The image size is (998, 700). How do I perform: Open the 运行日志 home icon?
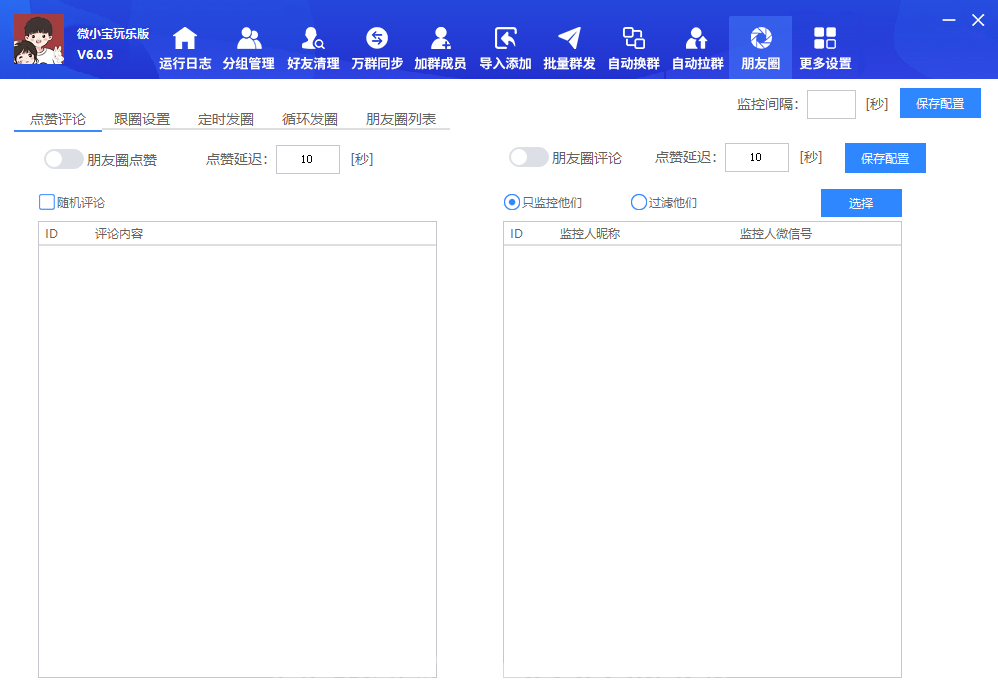[x=185, y=39]
